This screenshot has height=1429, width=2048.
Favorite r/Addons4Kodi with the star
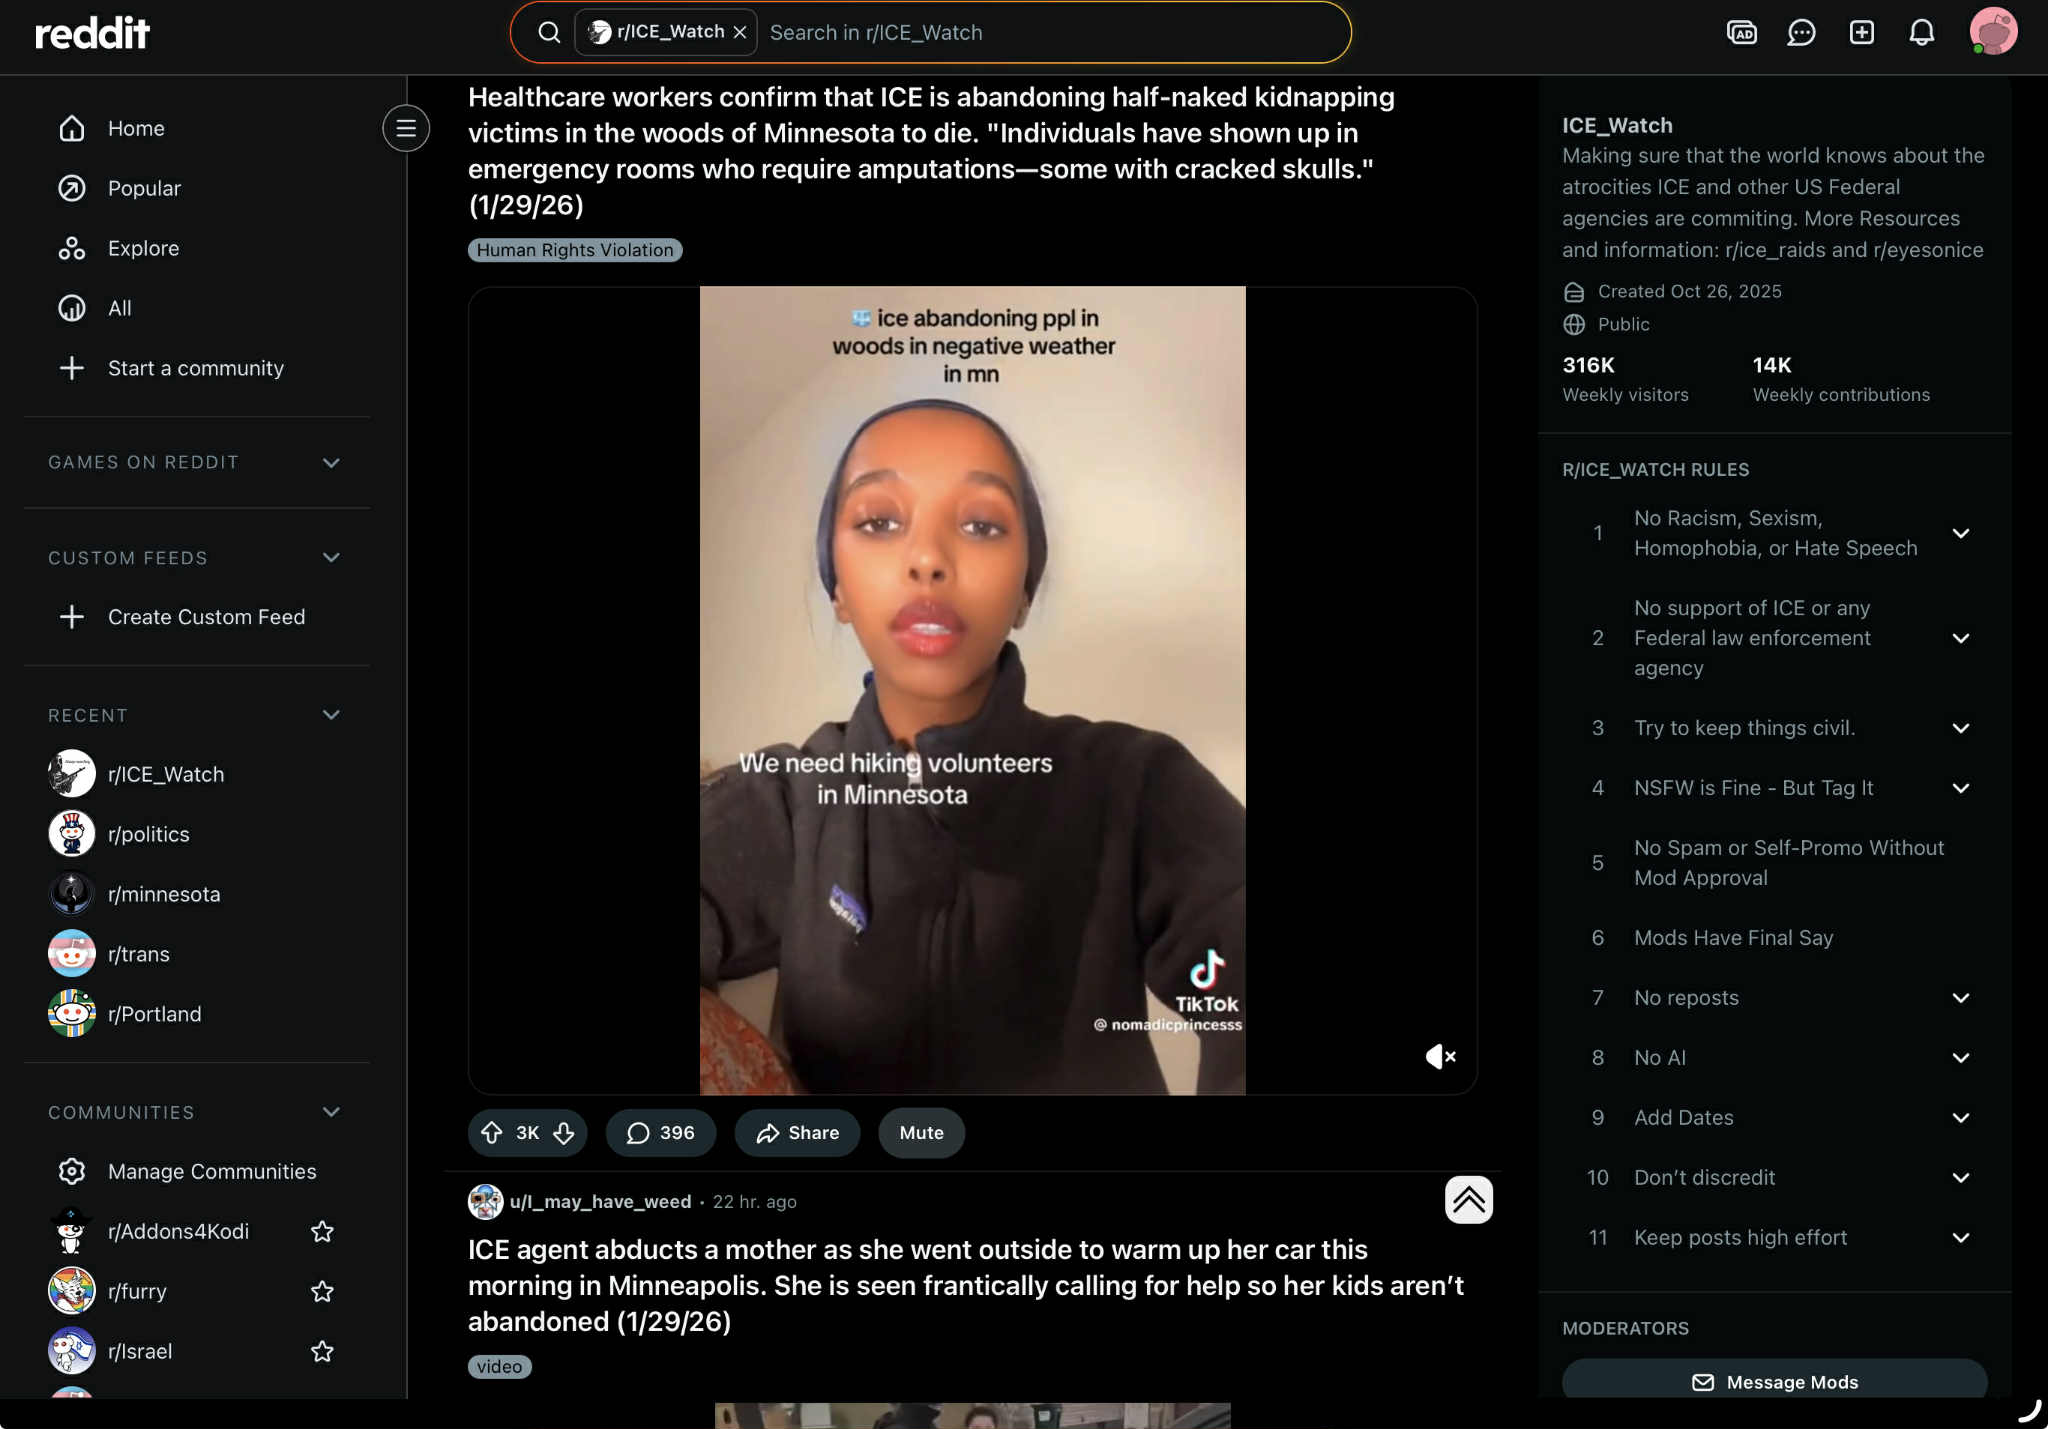pos(322,1231)
